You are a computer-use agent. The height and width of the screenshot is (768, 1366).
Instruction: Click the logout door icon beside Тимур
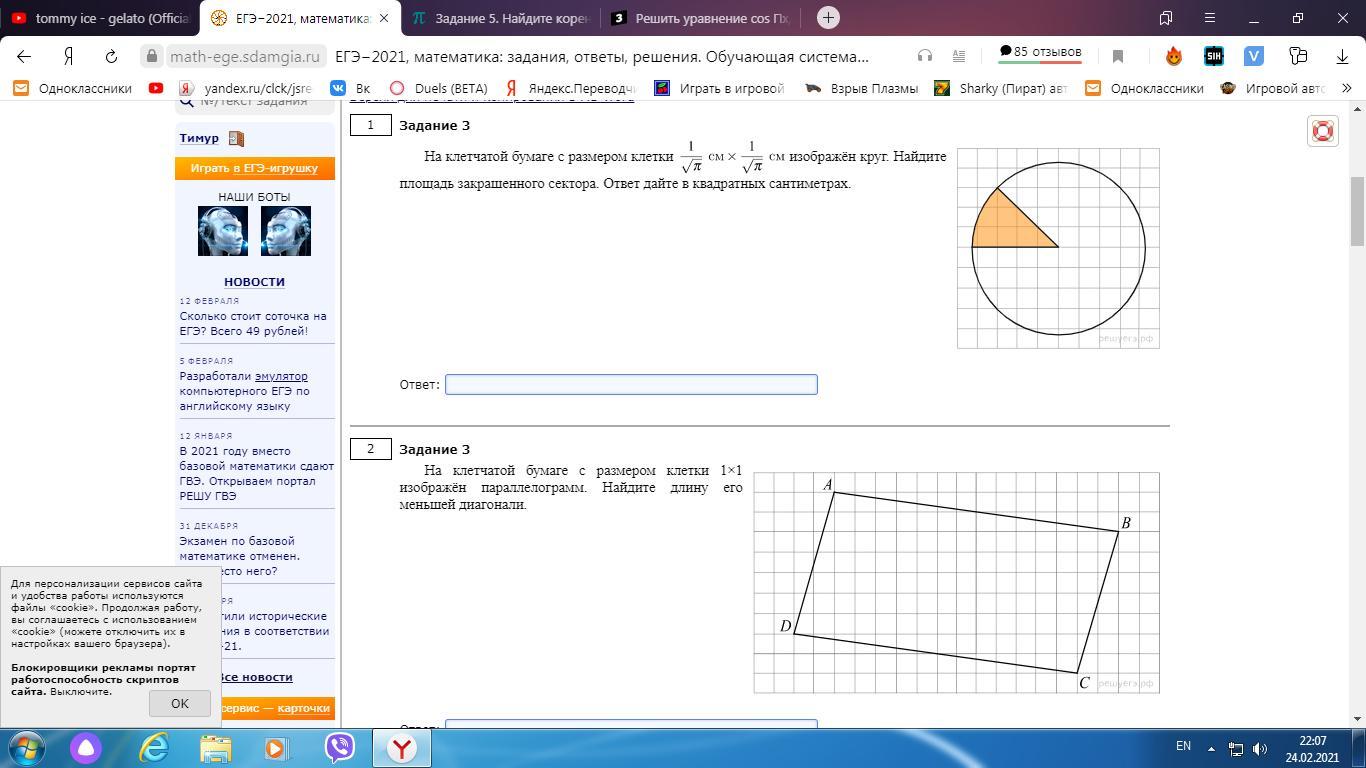pos(236,139)
